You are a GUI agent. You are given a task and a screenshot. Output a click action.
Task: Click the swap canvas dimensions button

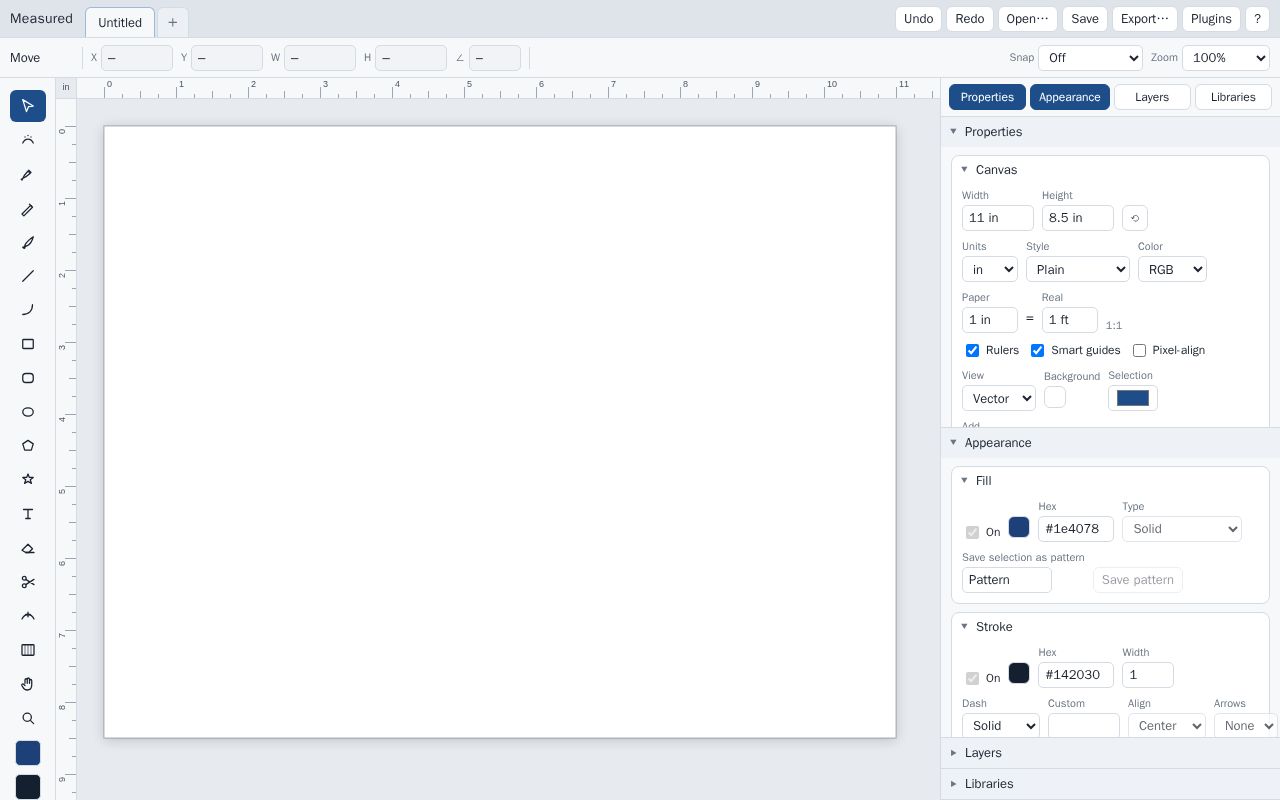click(1135, 218)
